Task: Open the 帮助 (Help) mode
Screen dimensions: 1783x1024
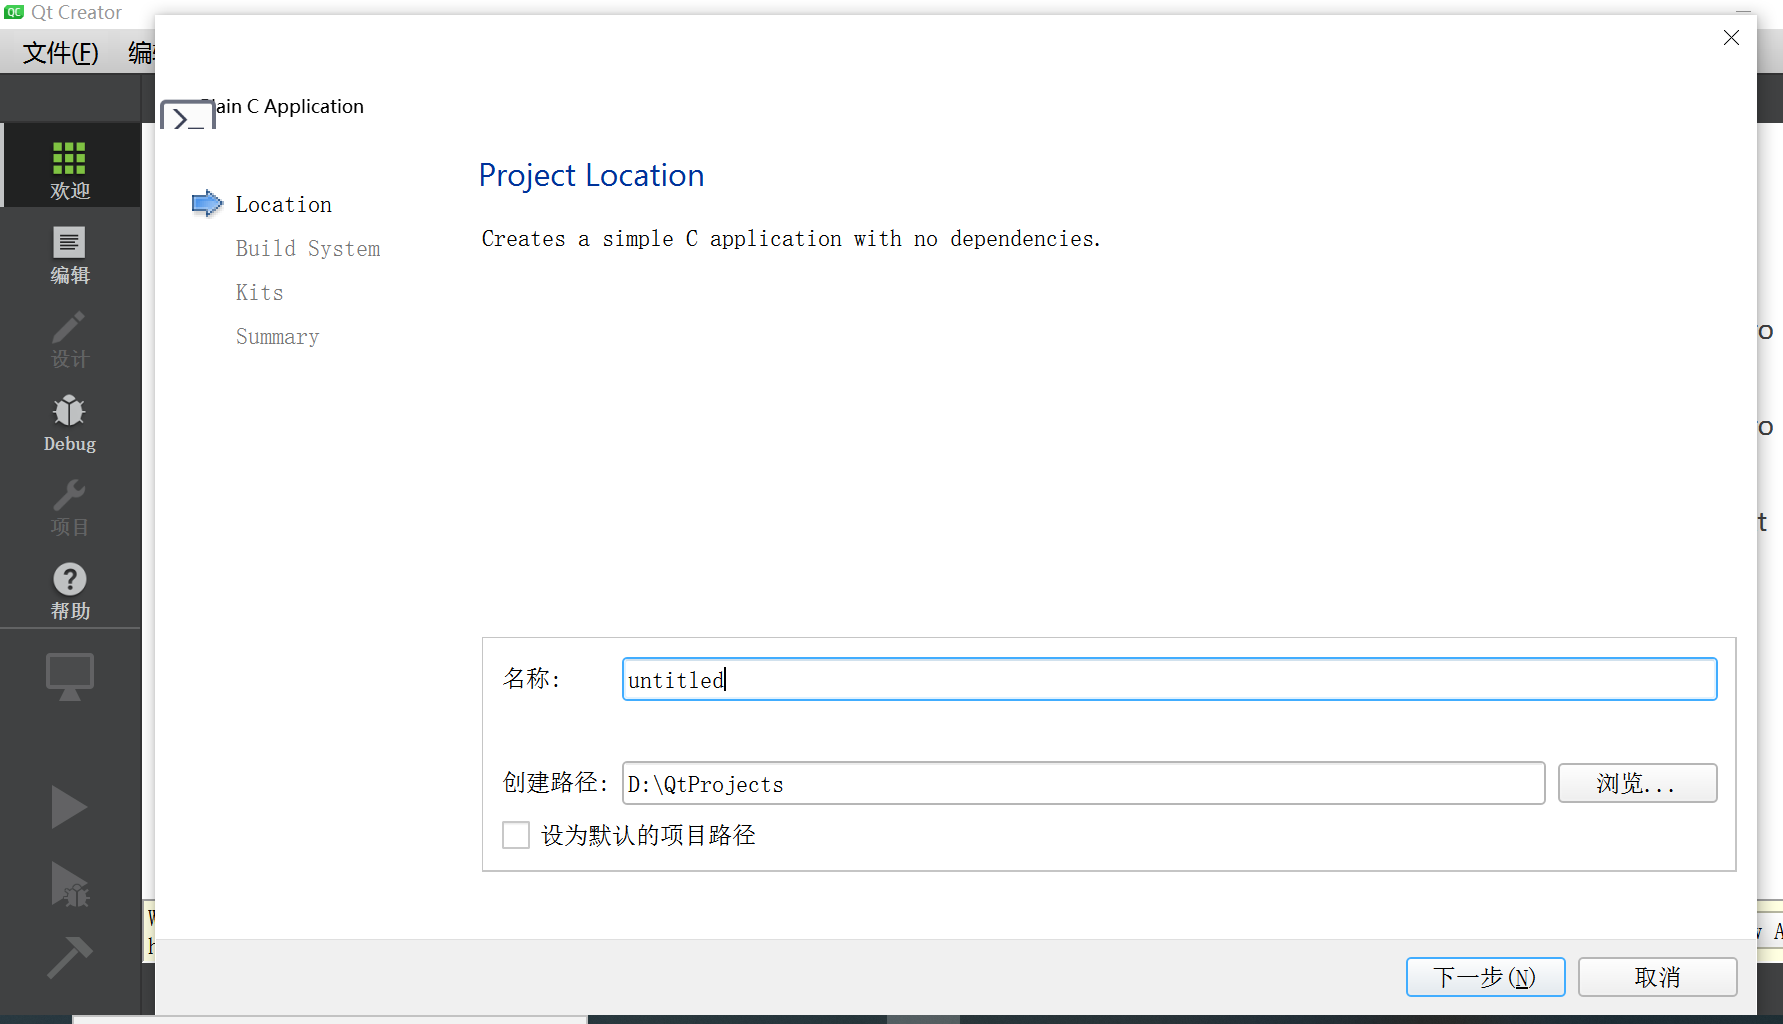Action: pos(69,590)
